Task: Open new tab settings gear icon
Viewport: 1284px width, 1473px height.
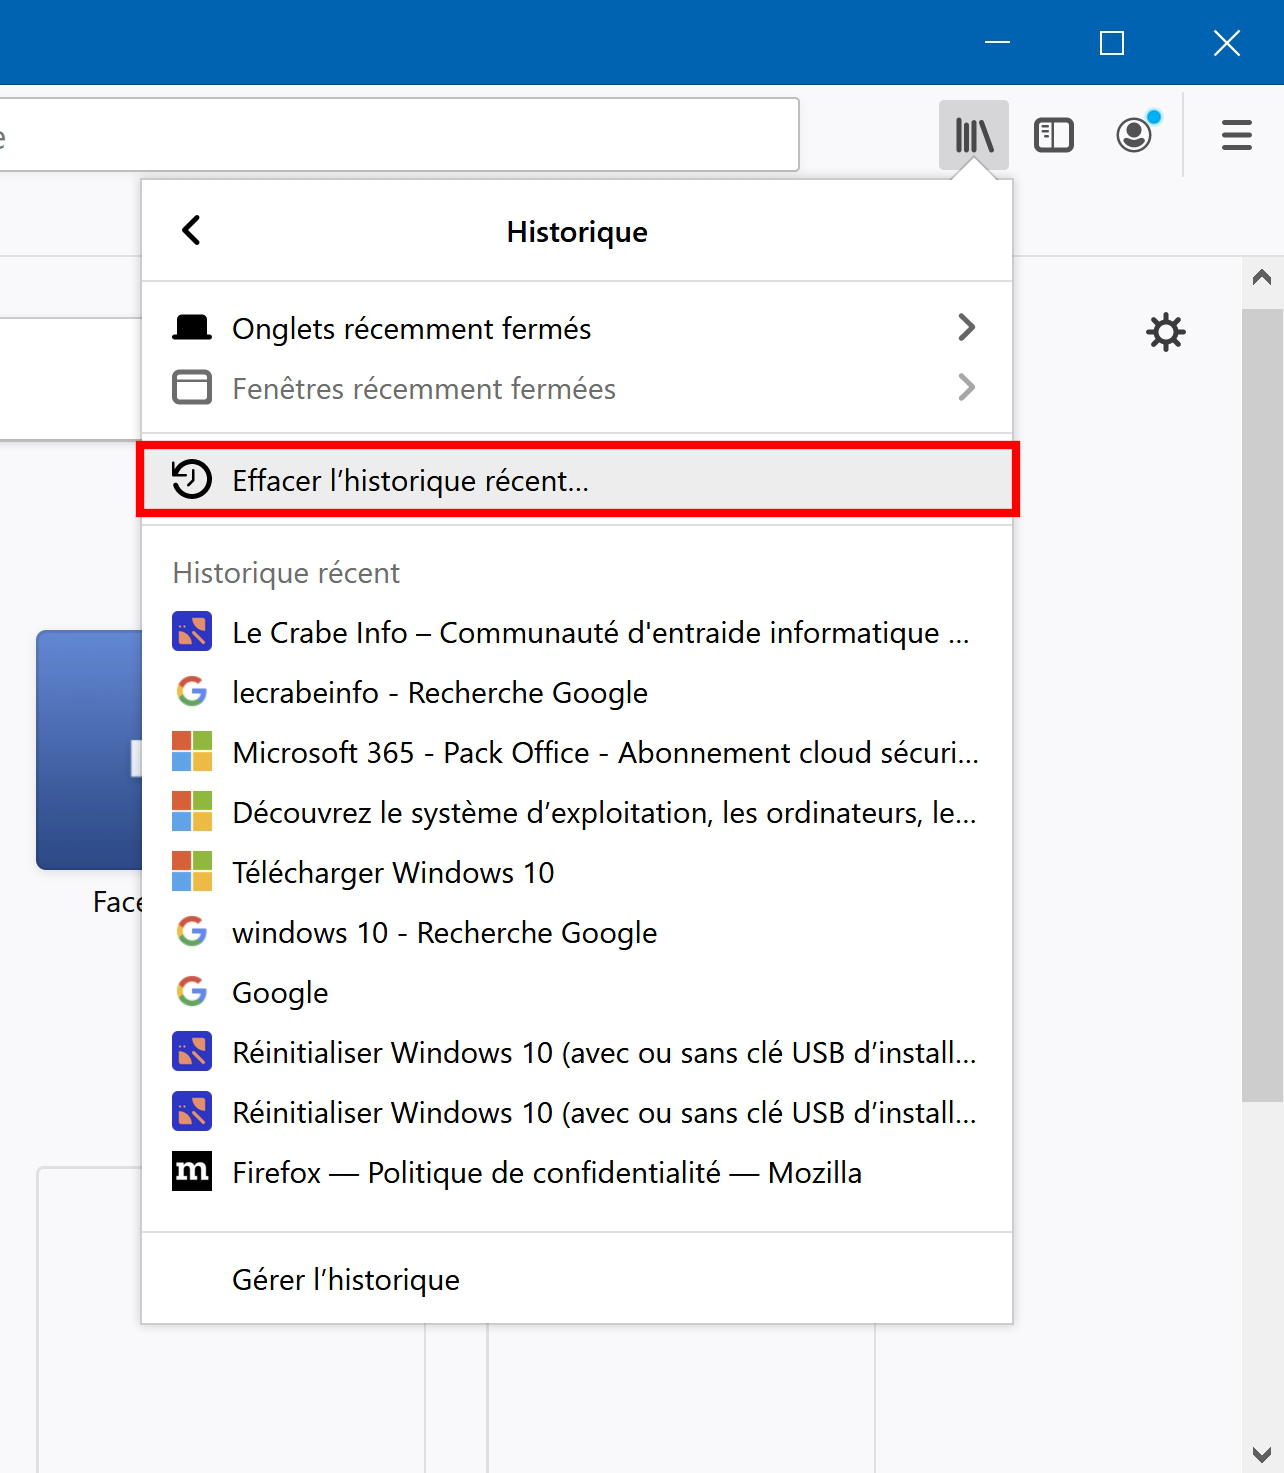Action: [x=1166, y=332]
